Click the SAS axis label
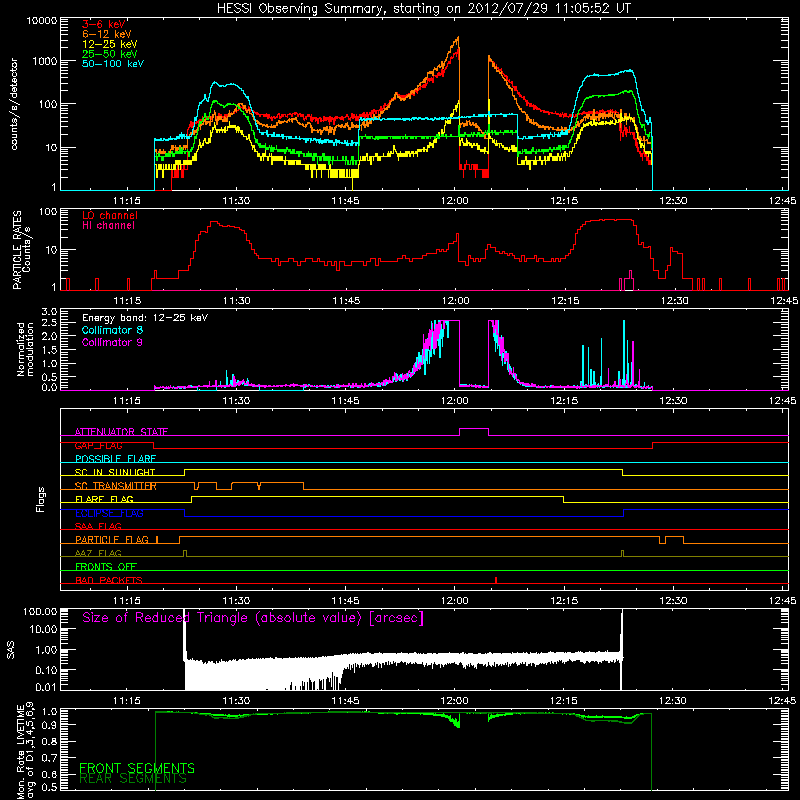Viewport: 800px width, 800px height. [x=11, y=650]
